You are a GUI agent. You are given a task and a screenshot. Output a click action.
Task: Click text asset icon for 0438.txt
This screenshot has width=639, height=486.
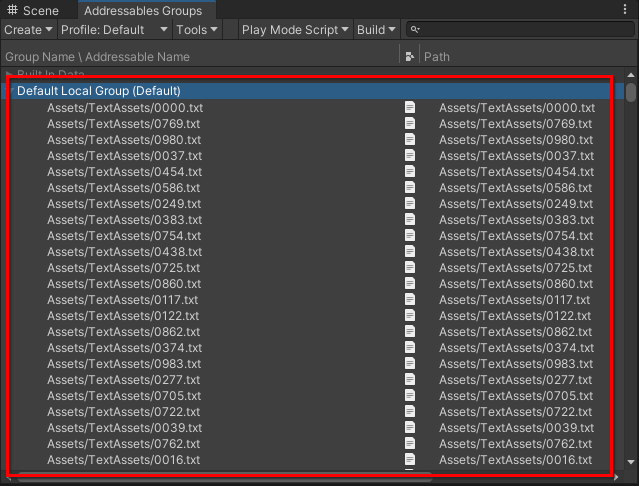[x=410, y=251]
